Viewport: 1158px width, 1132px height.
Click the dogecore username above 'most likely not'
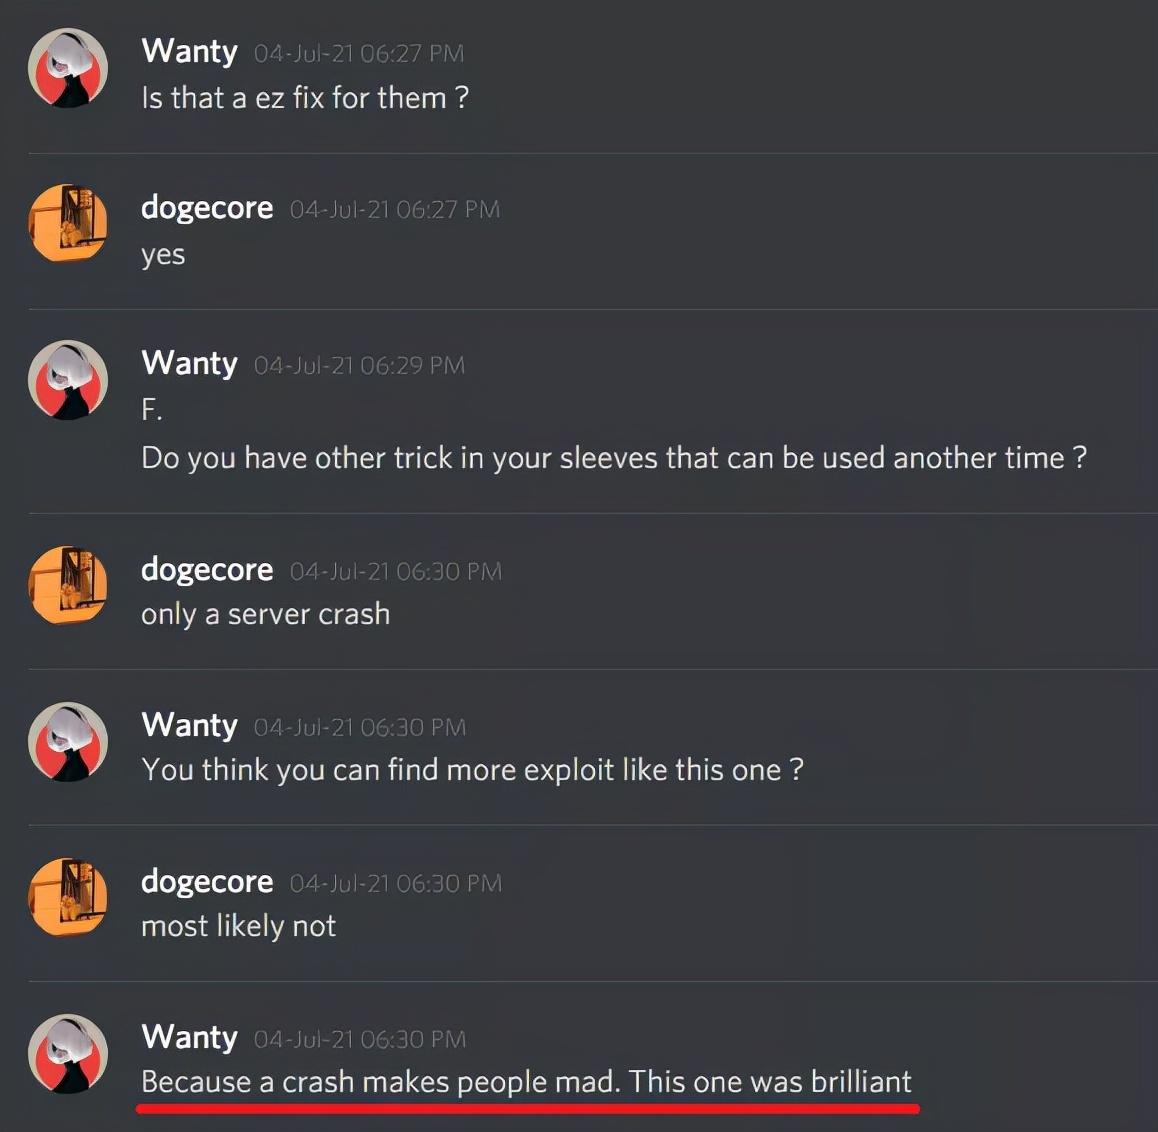(x=207, y=882)
